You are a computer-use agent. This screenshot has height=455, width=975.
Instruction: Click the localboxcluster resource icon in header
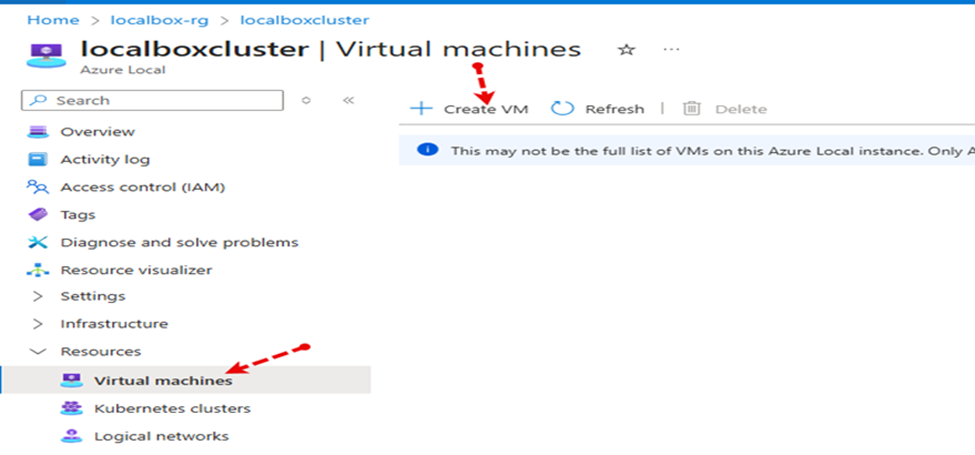[45, 54]
